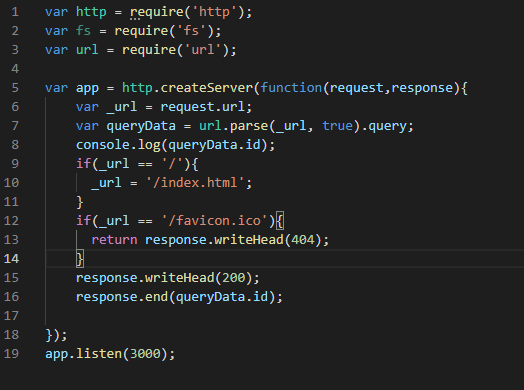Viewport: 524px width, 390px height.
Task: Place cursor on createServer
Action: [207, 88]
